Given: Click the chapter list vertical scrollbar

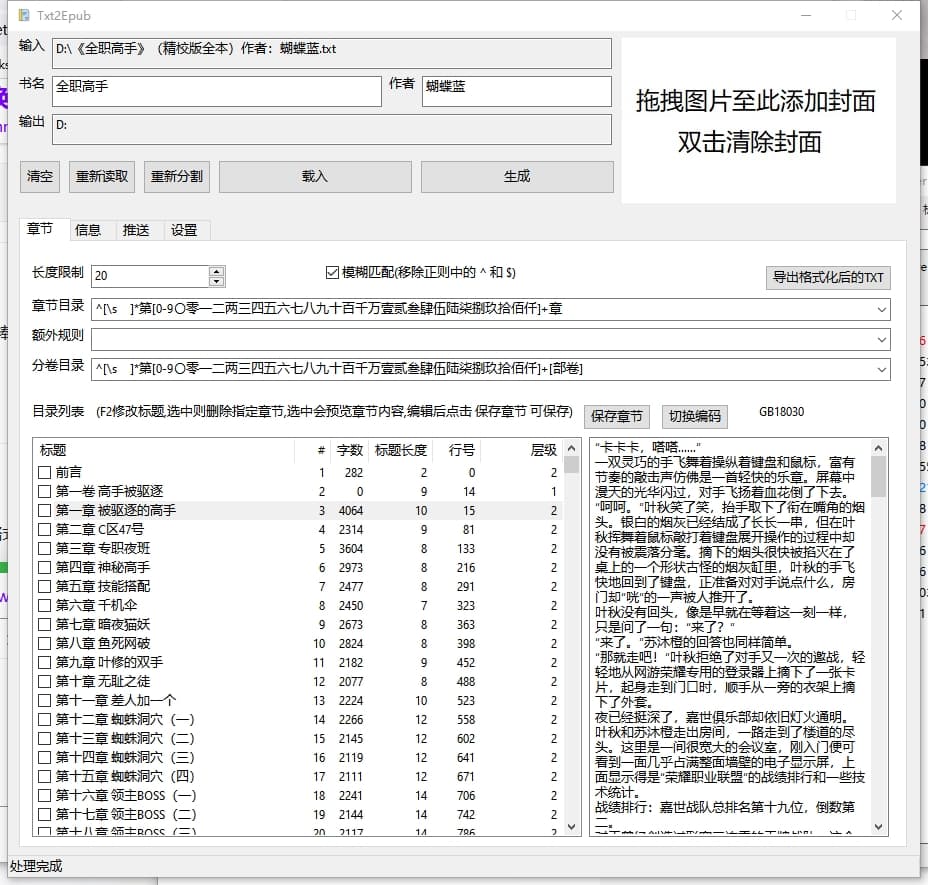Looking at the screenshot, I should click(571, 640).
